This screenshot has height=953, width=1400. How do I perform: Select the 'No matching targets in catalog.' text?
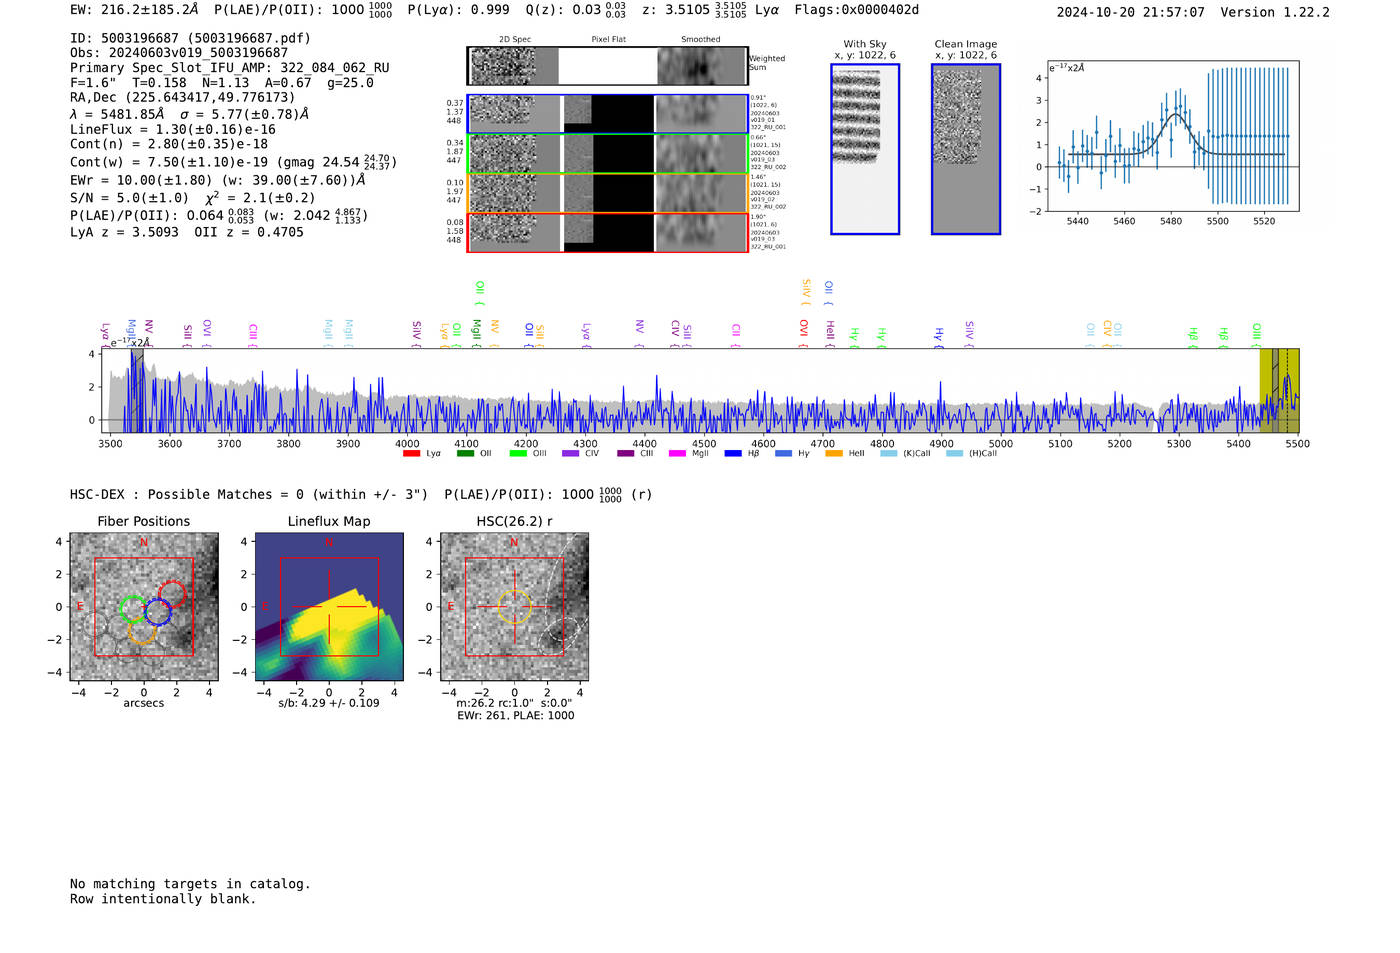tap(190, 884)
